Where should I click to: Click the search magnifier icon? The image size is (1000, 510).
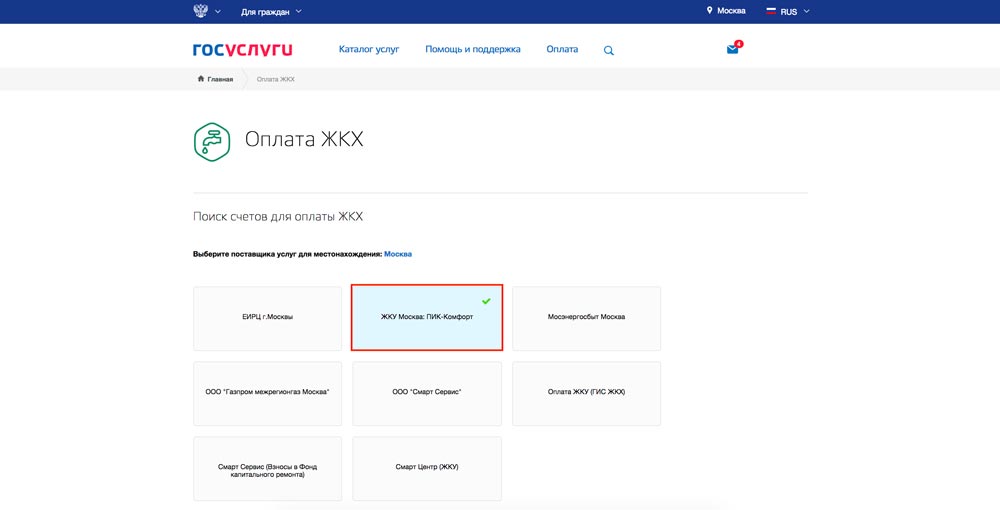coord(608,50)
